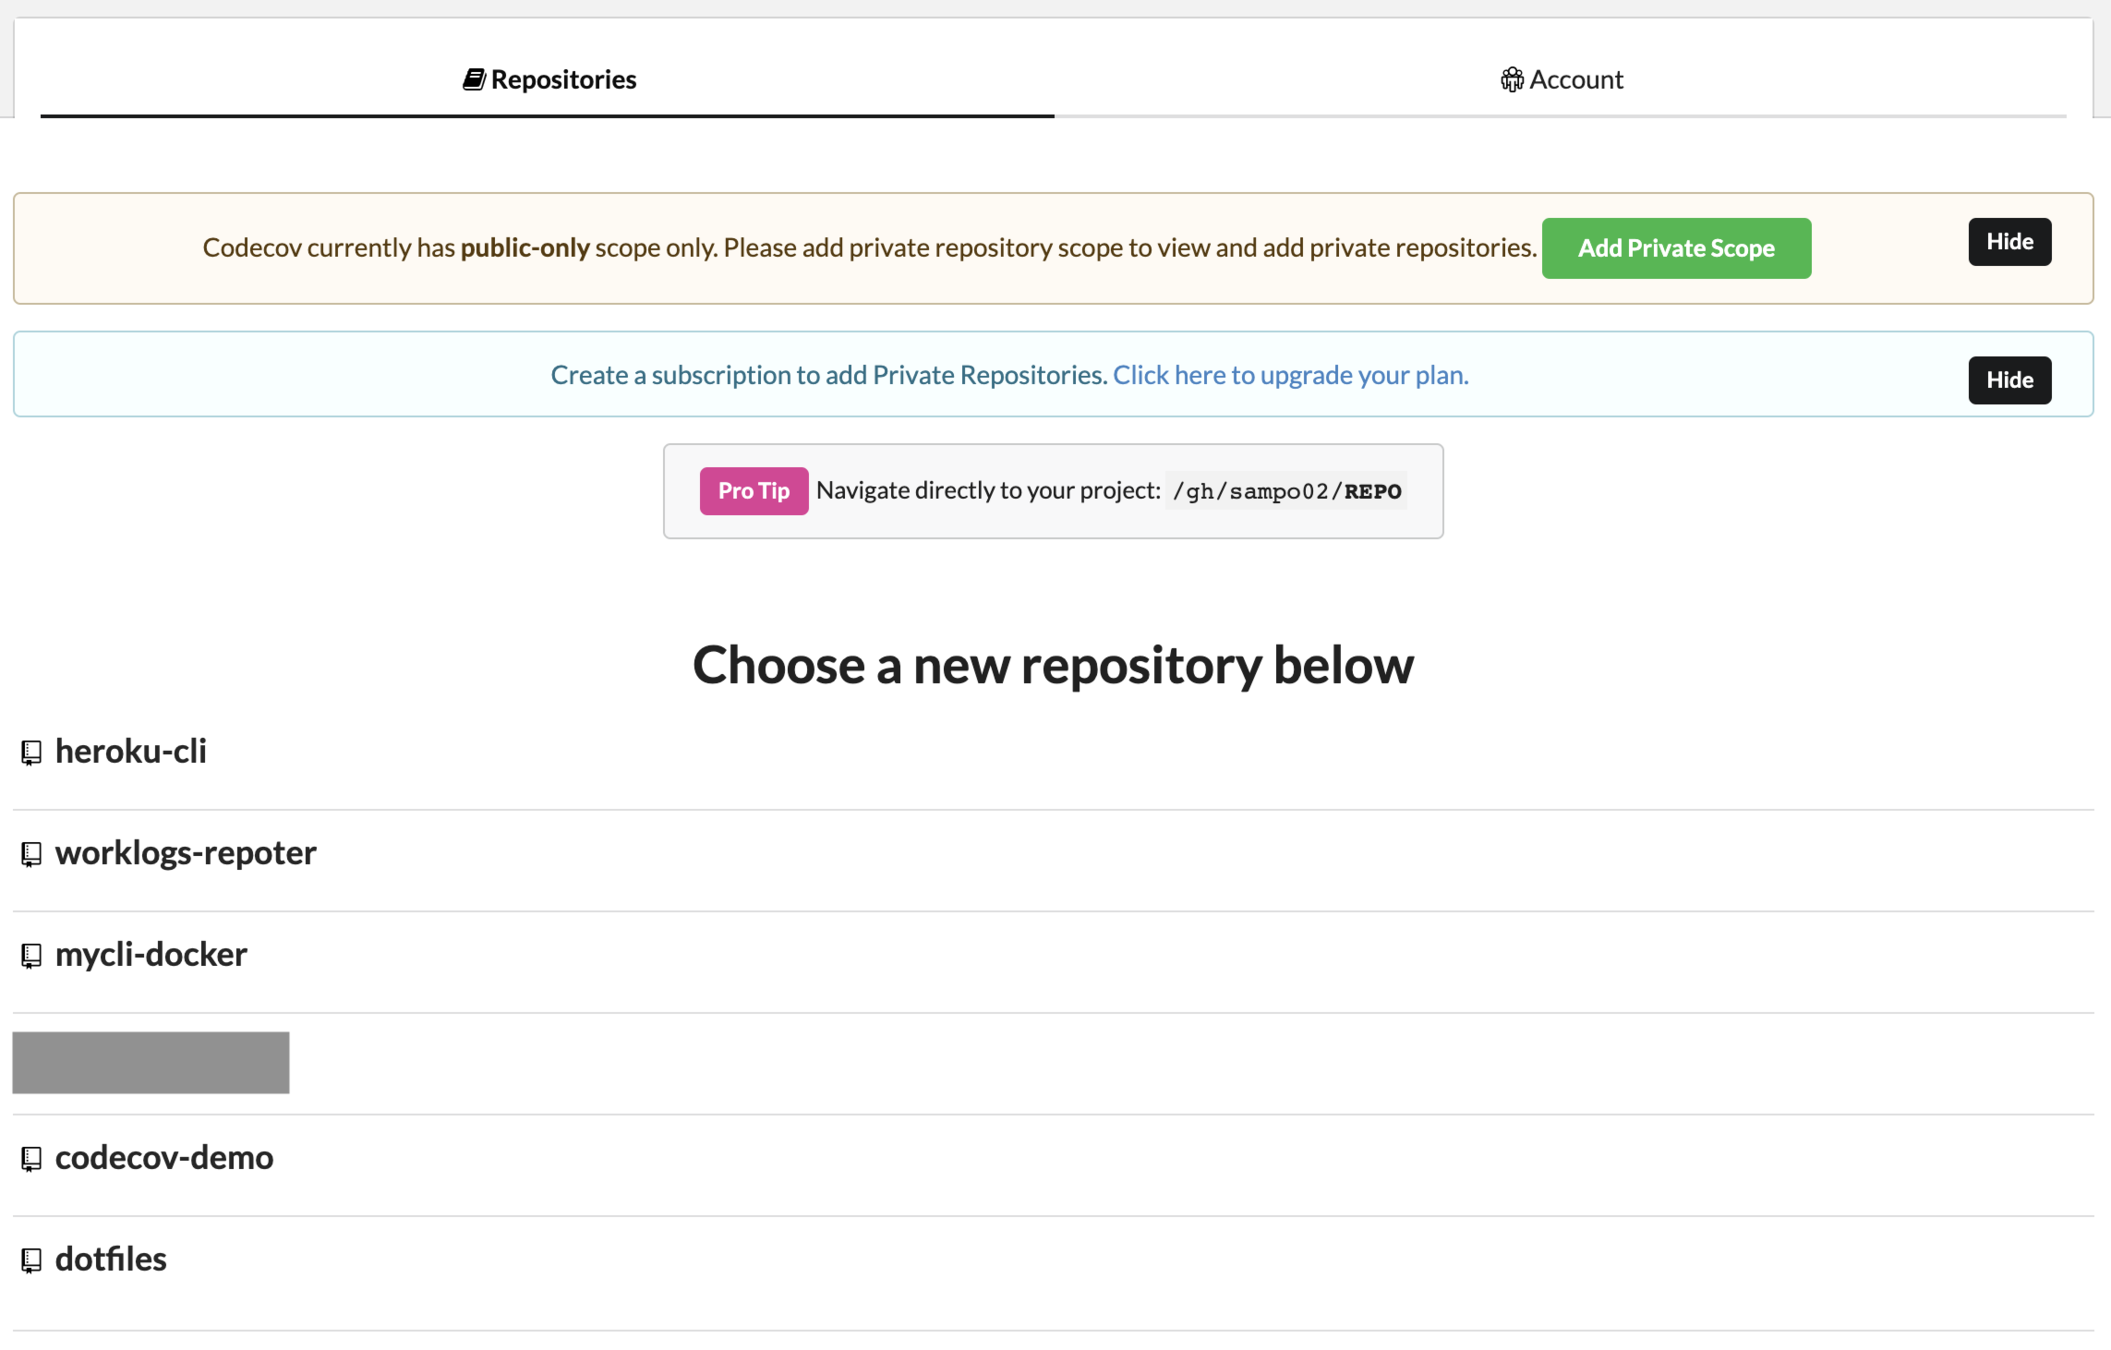
Task: Open the Account tab
Action: click(x=1575, y=79)
